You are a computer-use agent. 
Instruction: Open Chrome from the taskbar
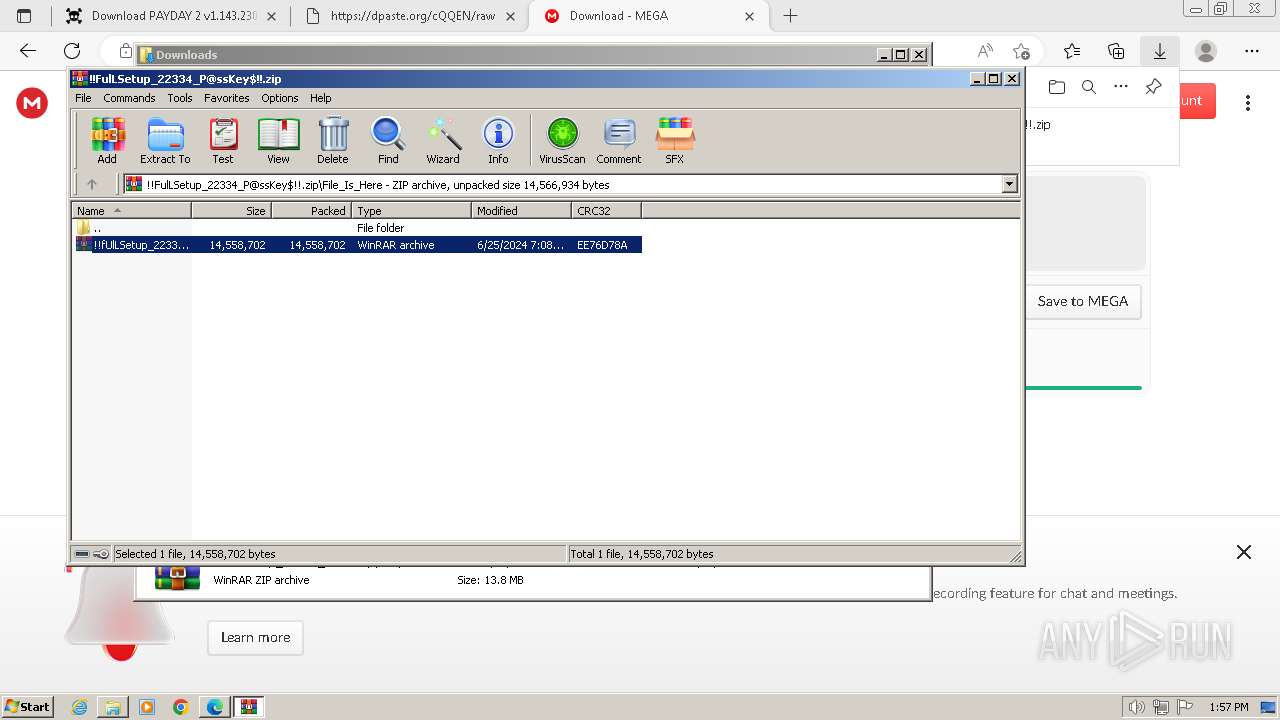point(181,707)
